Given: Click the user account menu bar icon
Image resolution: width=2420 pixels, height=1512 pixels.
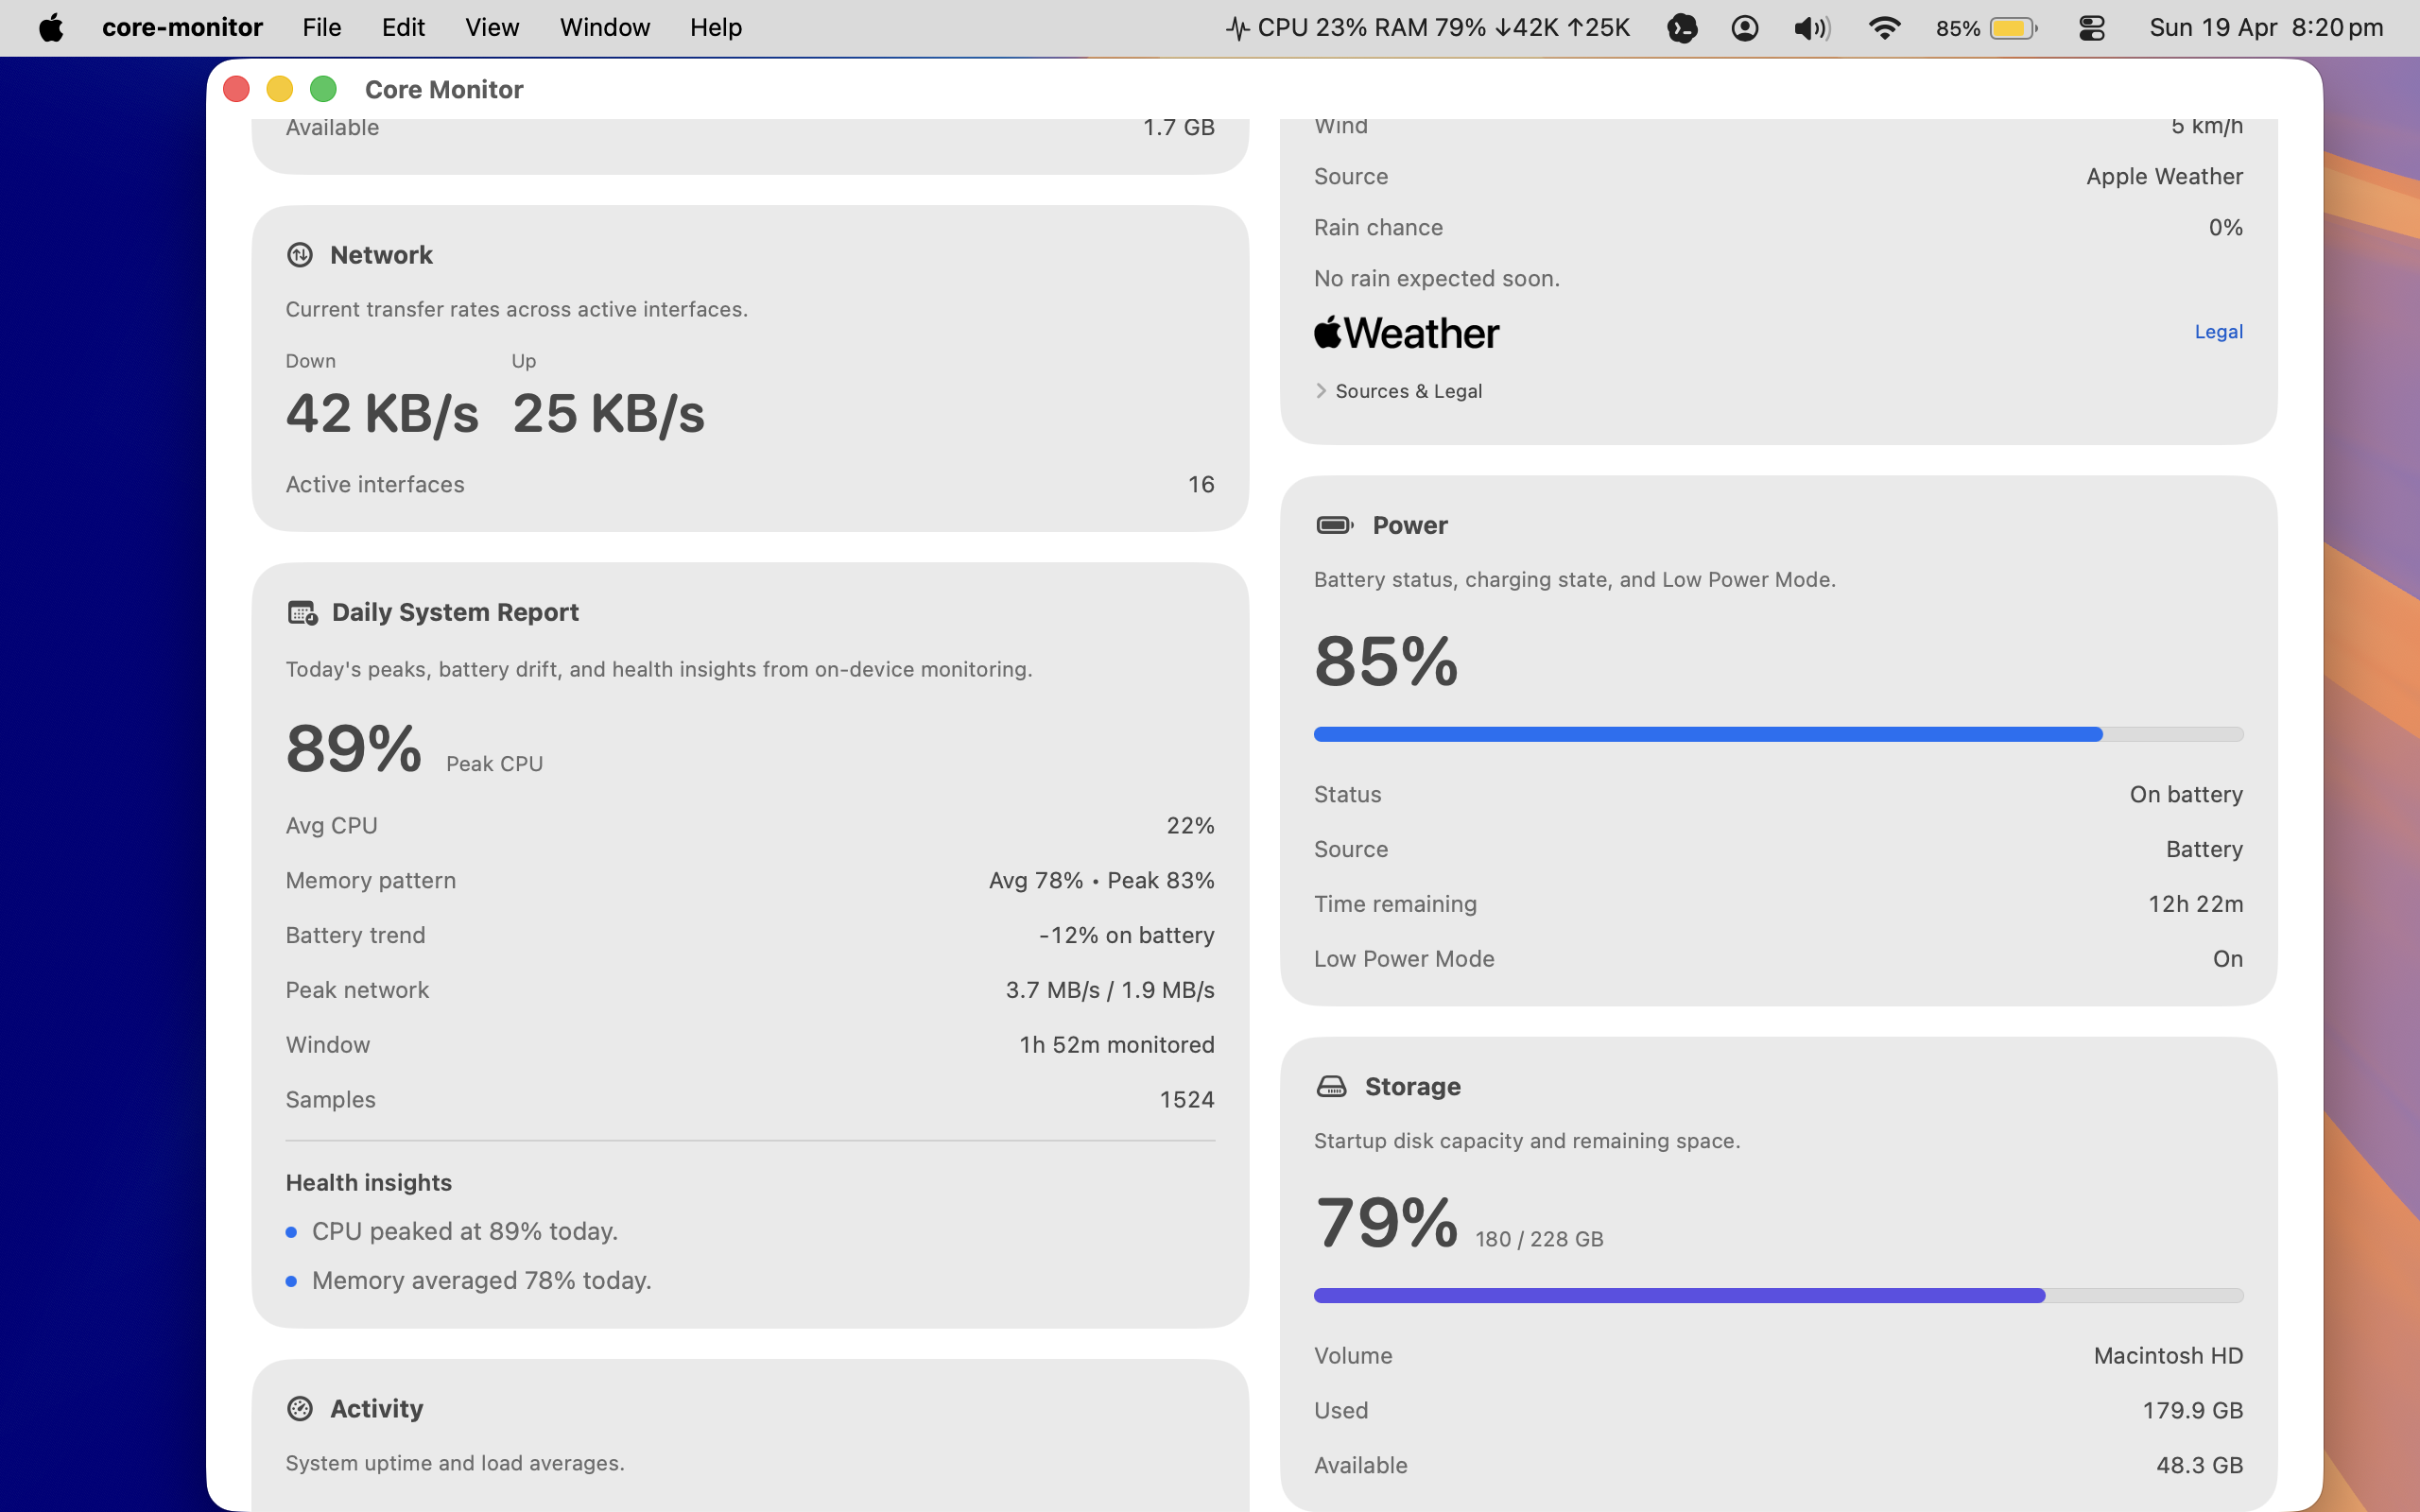Looking at the screenshot, I should [x=1745, y=28].
